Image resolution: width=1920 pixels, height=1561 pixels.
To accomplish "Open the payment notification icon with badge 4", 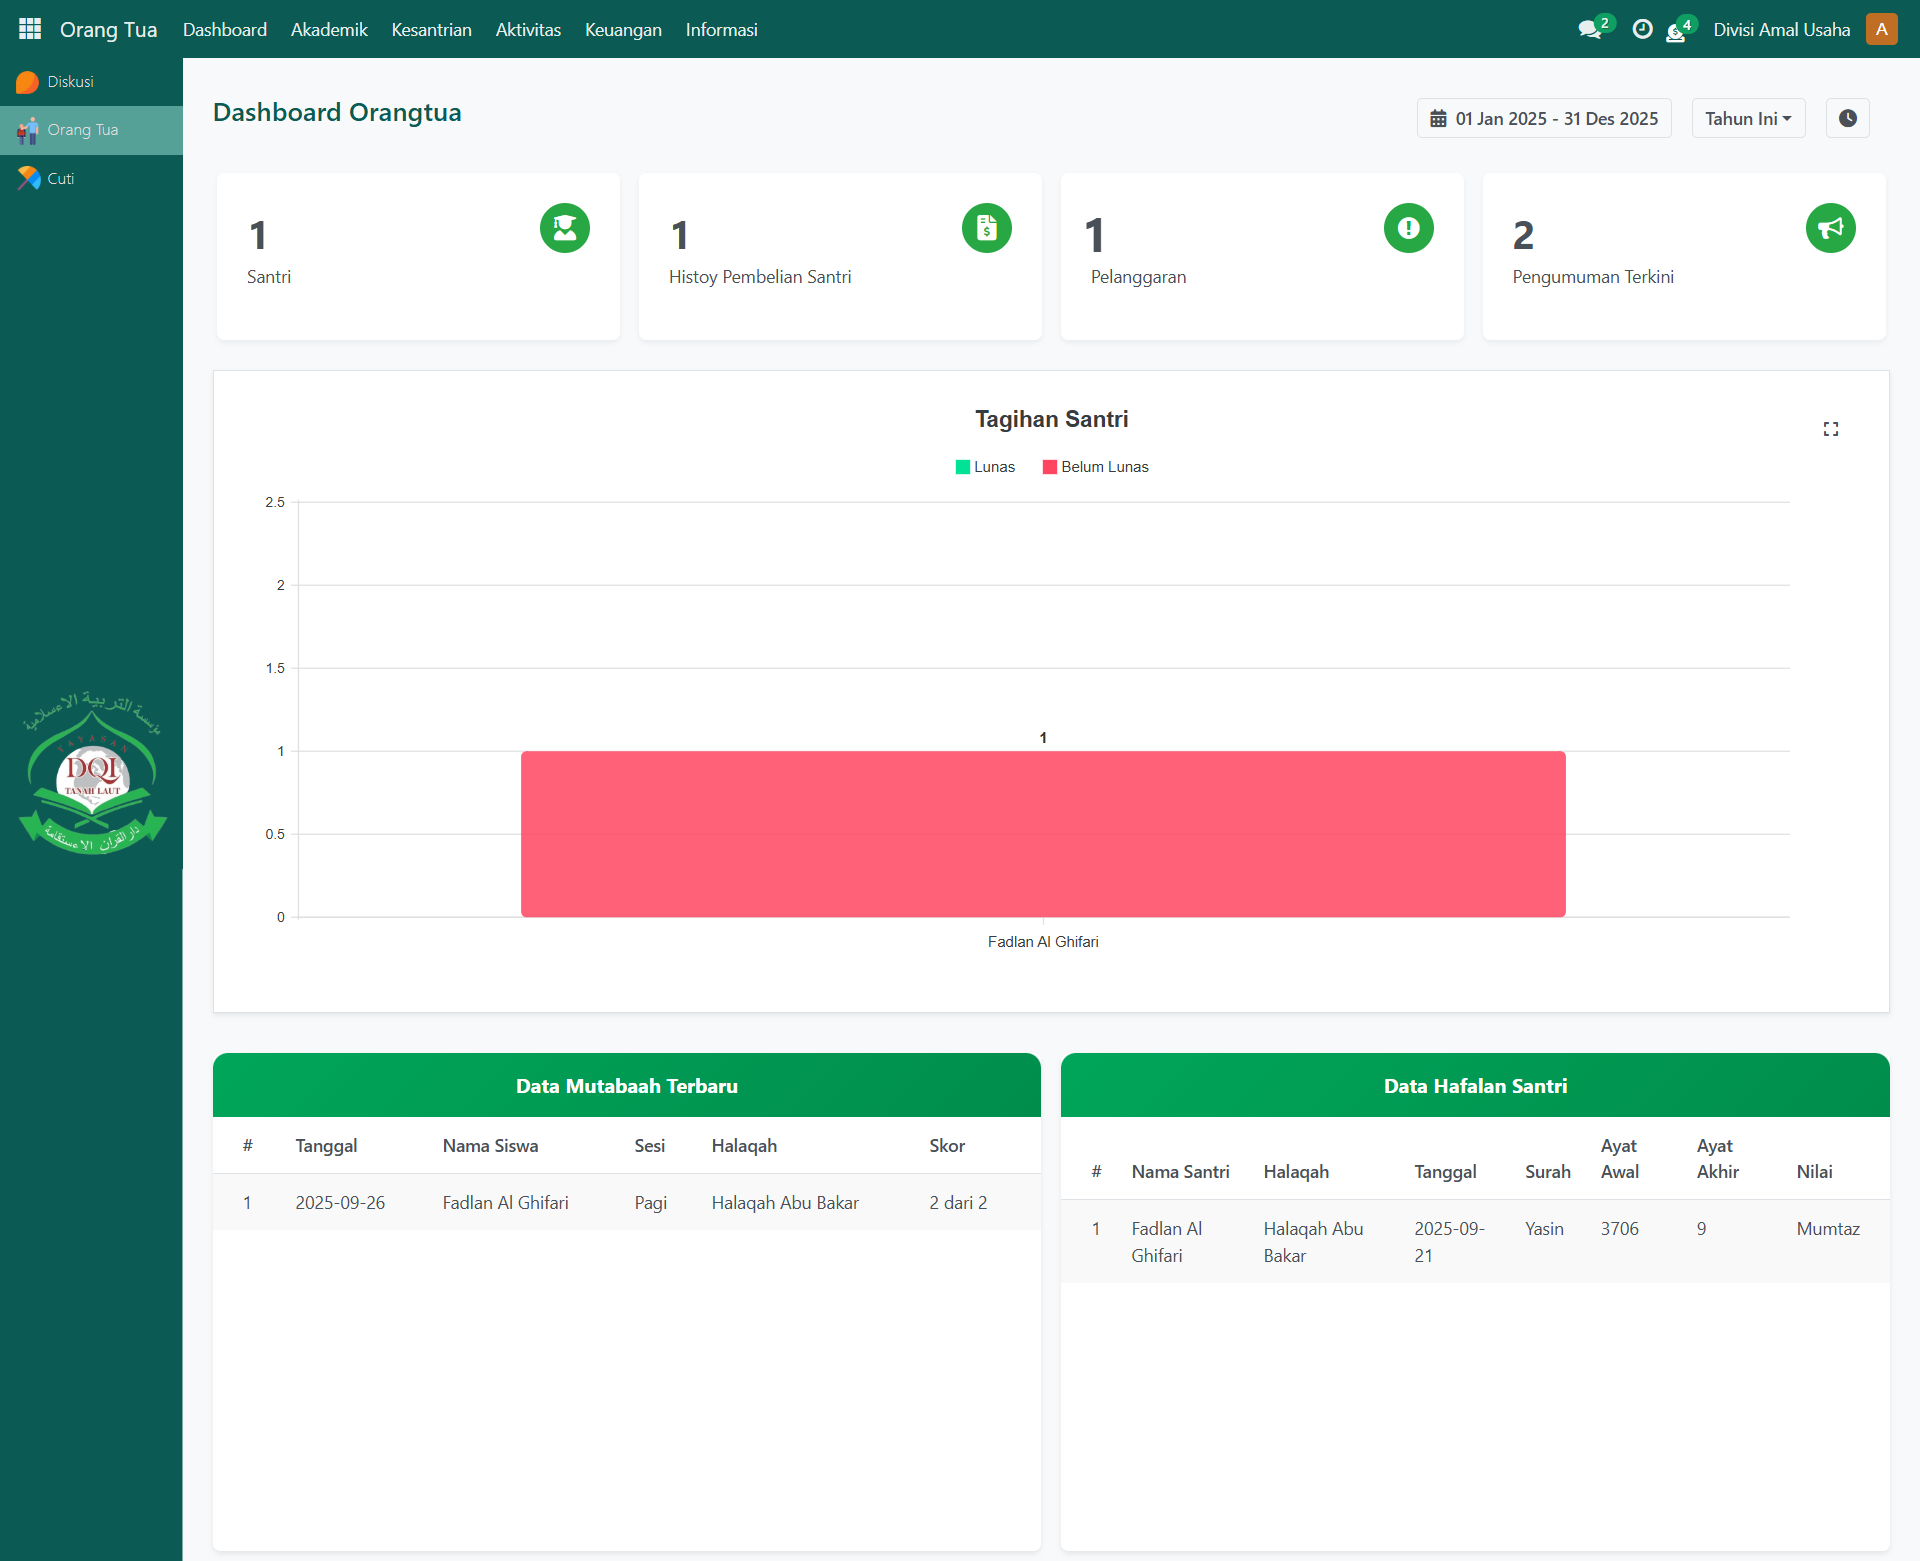I will 1676,32.
